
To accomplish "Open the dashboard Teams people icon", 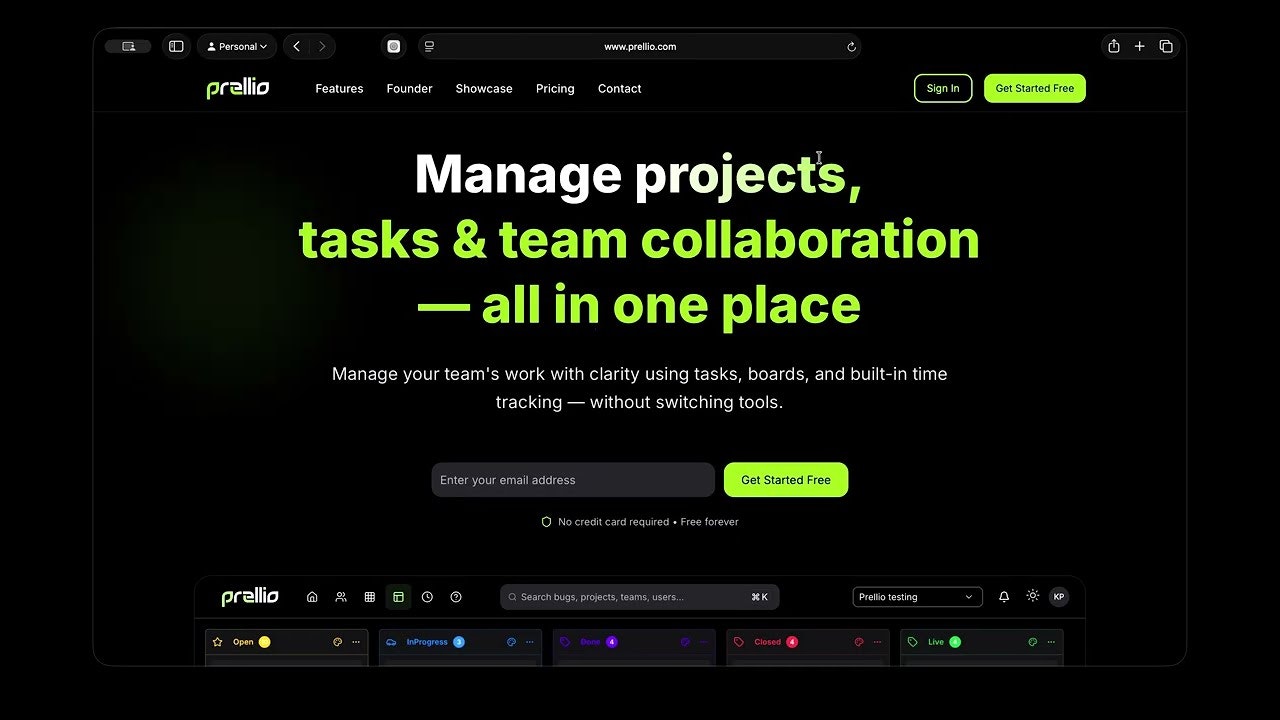I will pyautogui.click(x=341, y=597).
